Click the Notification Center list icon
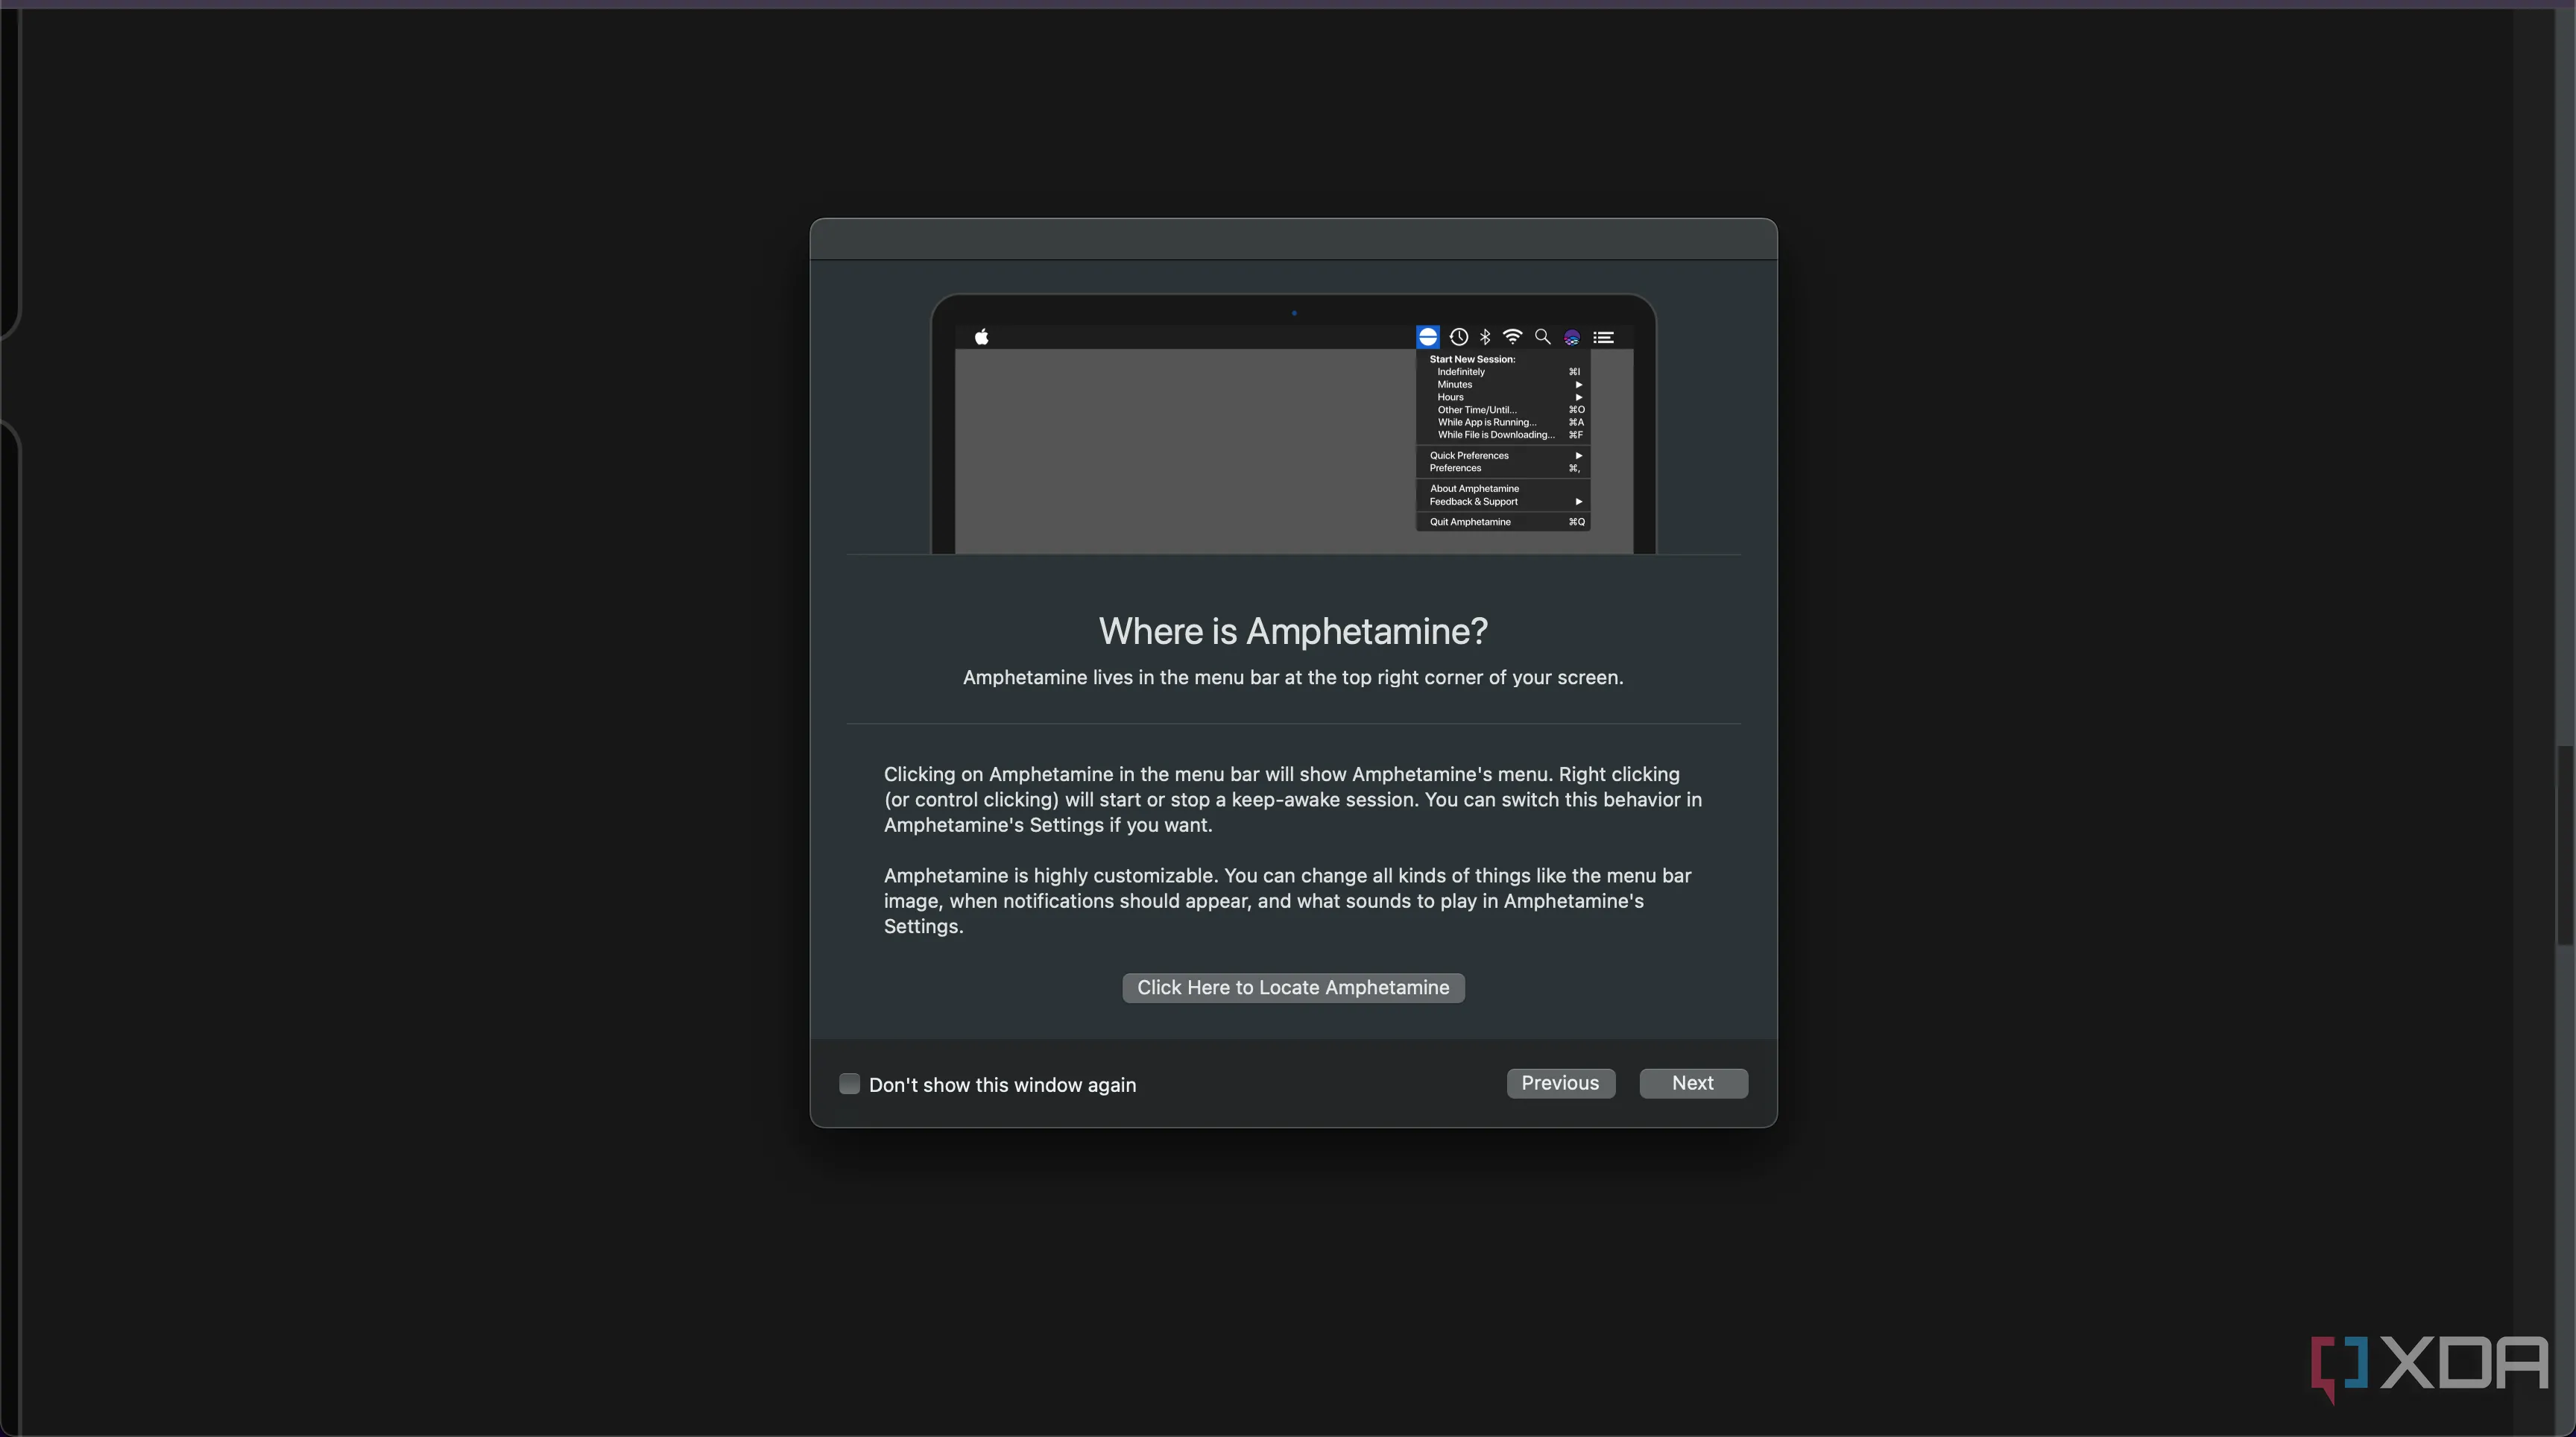This screenshot has width=2576, height=1437. [x=1603, y=337]
